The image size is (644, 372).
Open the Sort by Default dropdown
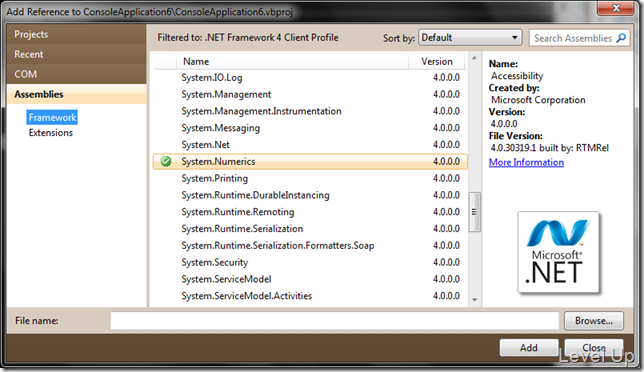[470, 38]
